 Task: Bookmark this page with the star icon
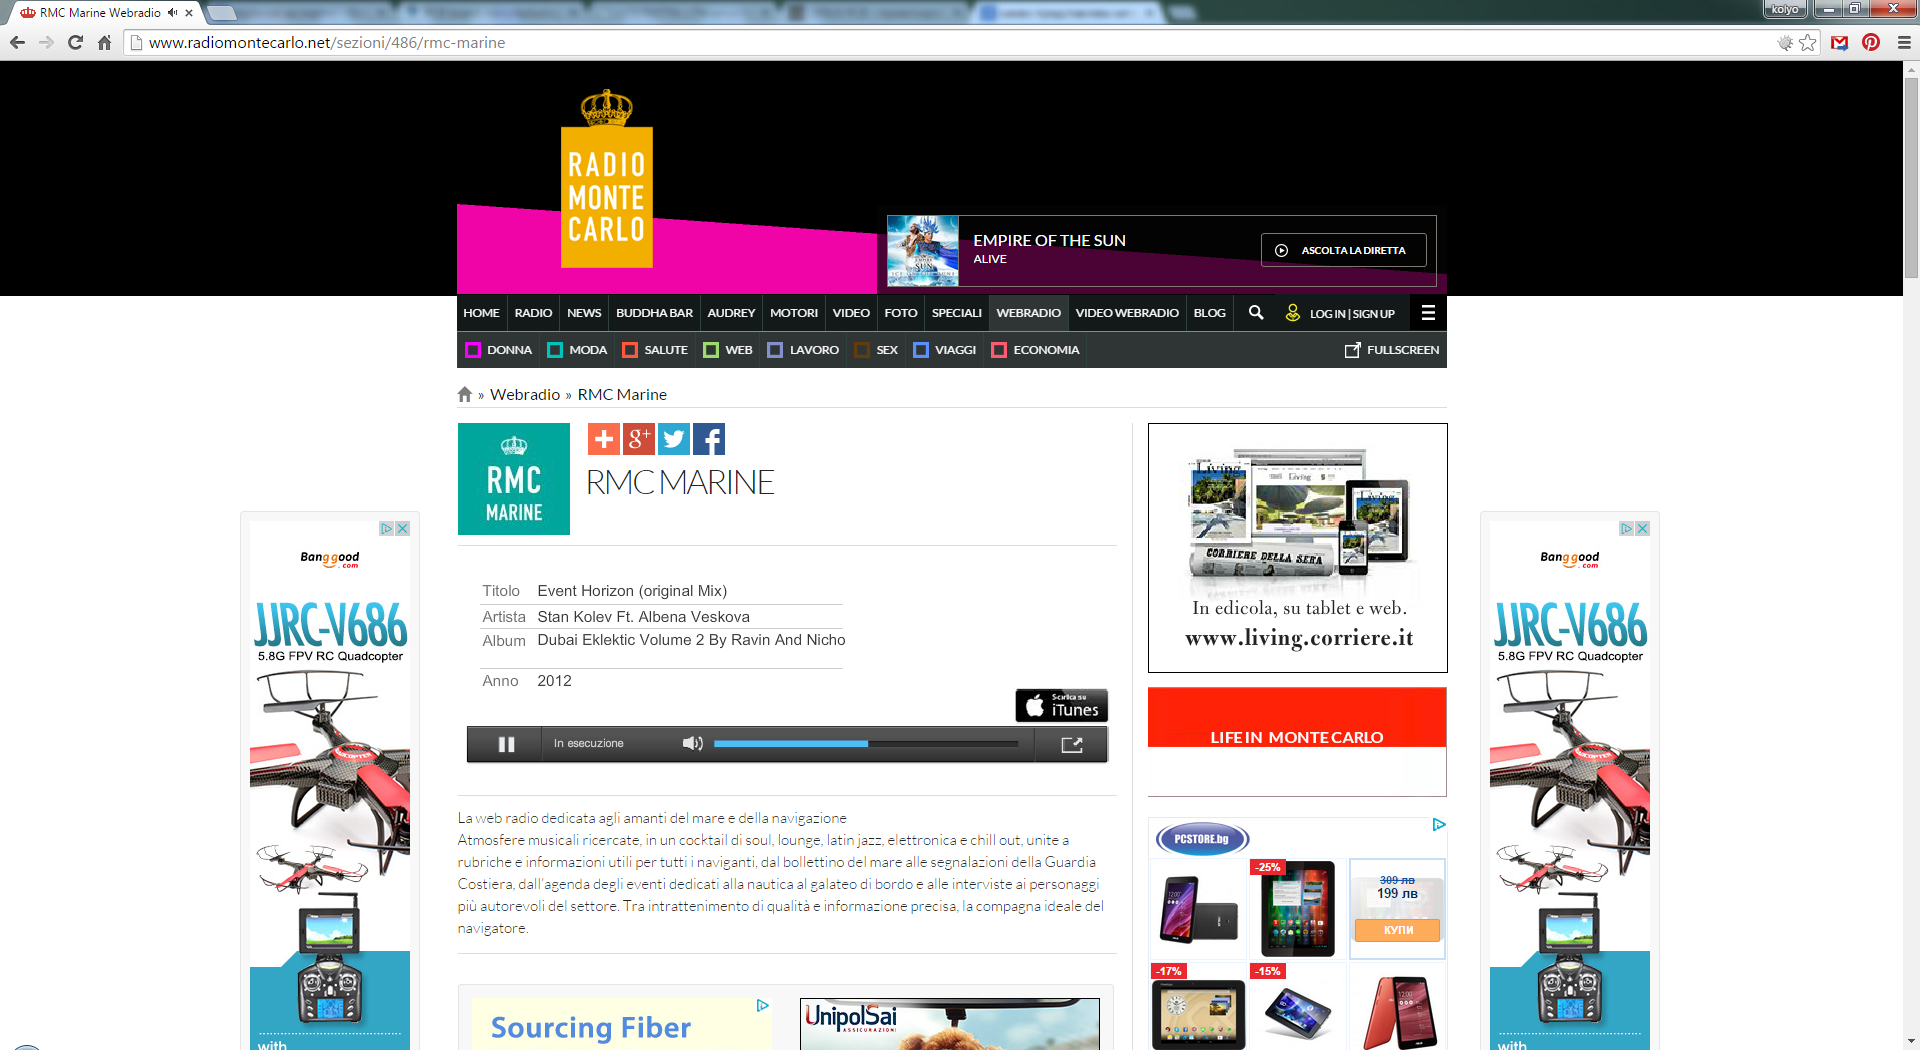click(x=1808, y=43)
